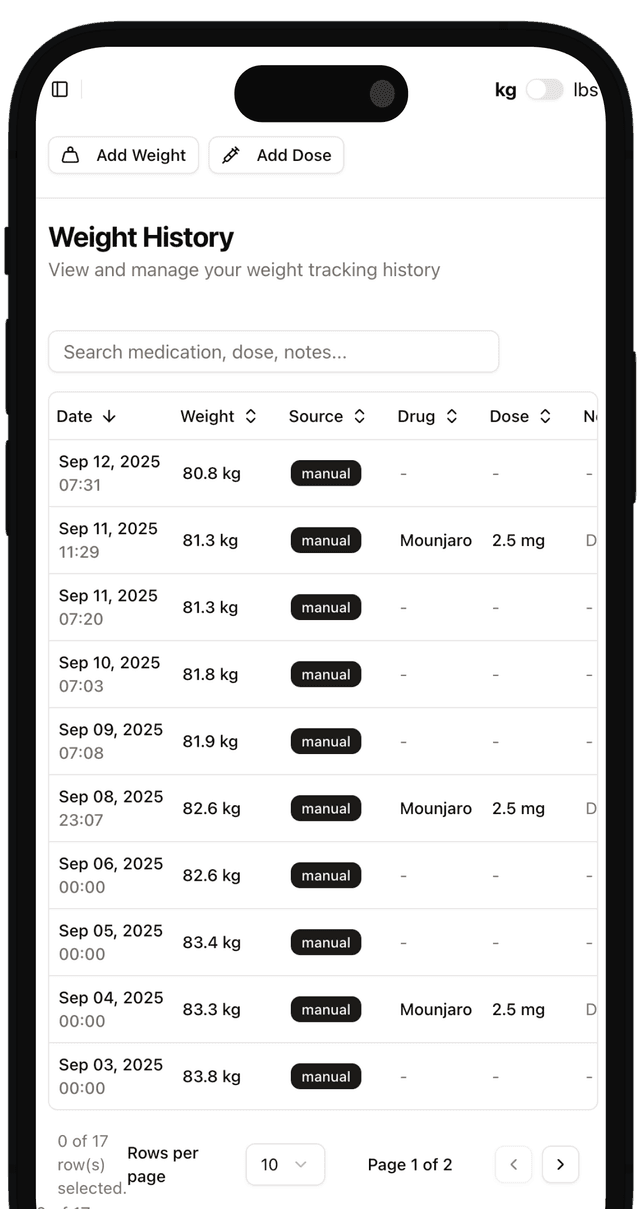The image size is (640, 1209).
Task: Open the Rows per page dropdown
Action: (285, 1164)
